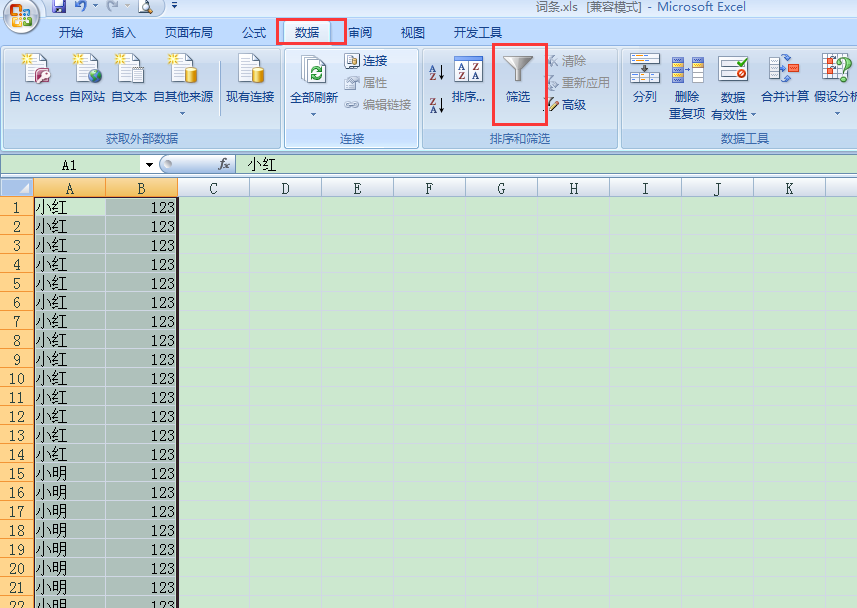Screen dimensions: 857x608
Task: Switch to the 审阅 tab
Action: (x=360, y=32)
